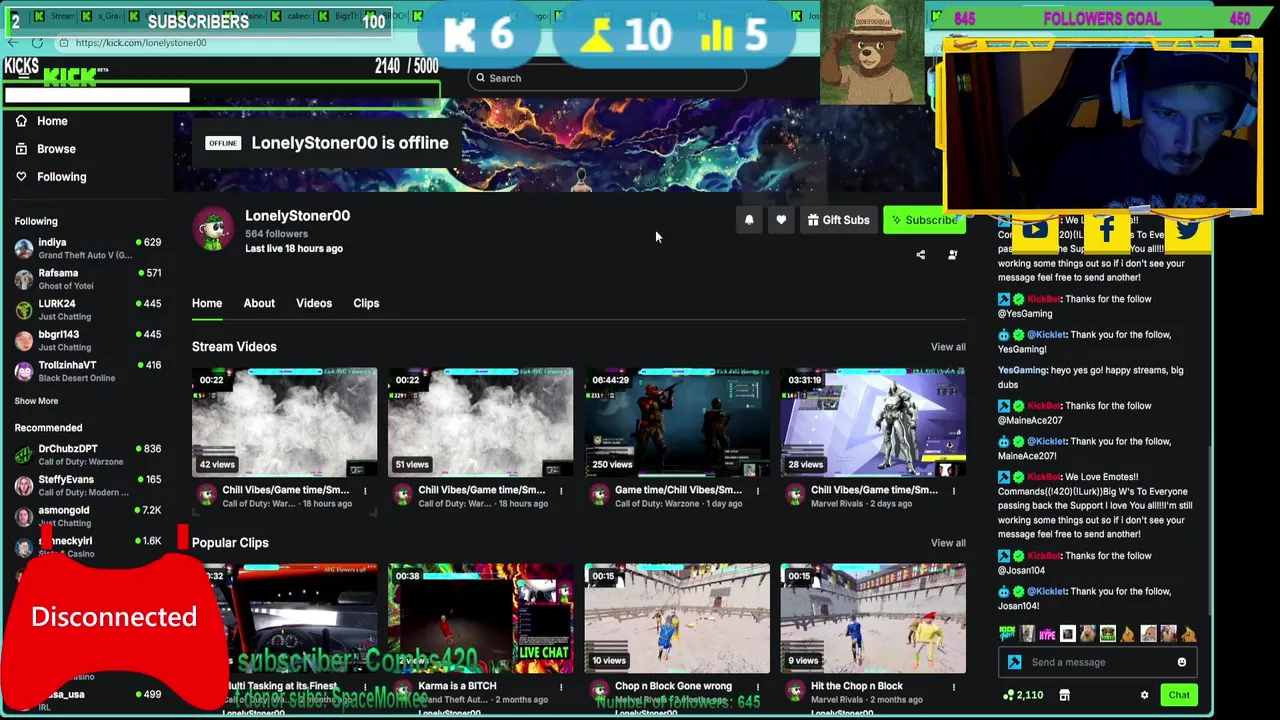Open chat settings gear icon
1280x720 pixels.
point(1145,695)
